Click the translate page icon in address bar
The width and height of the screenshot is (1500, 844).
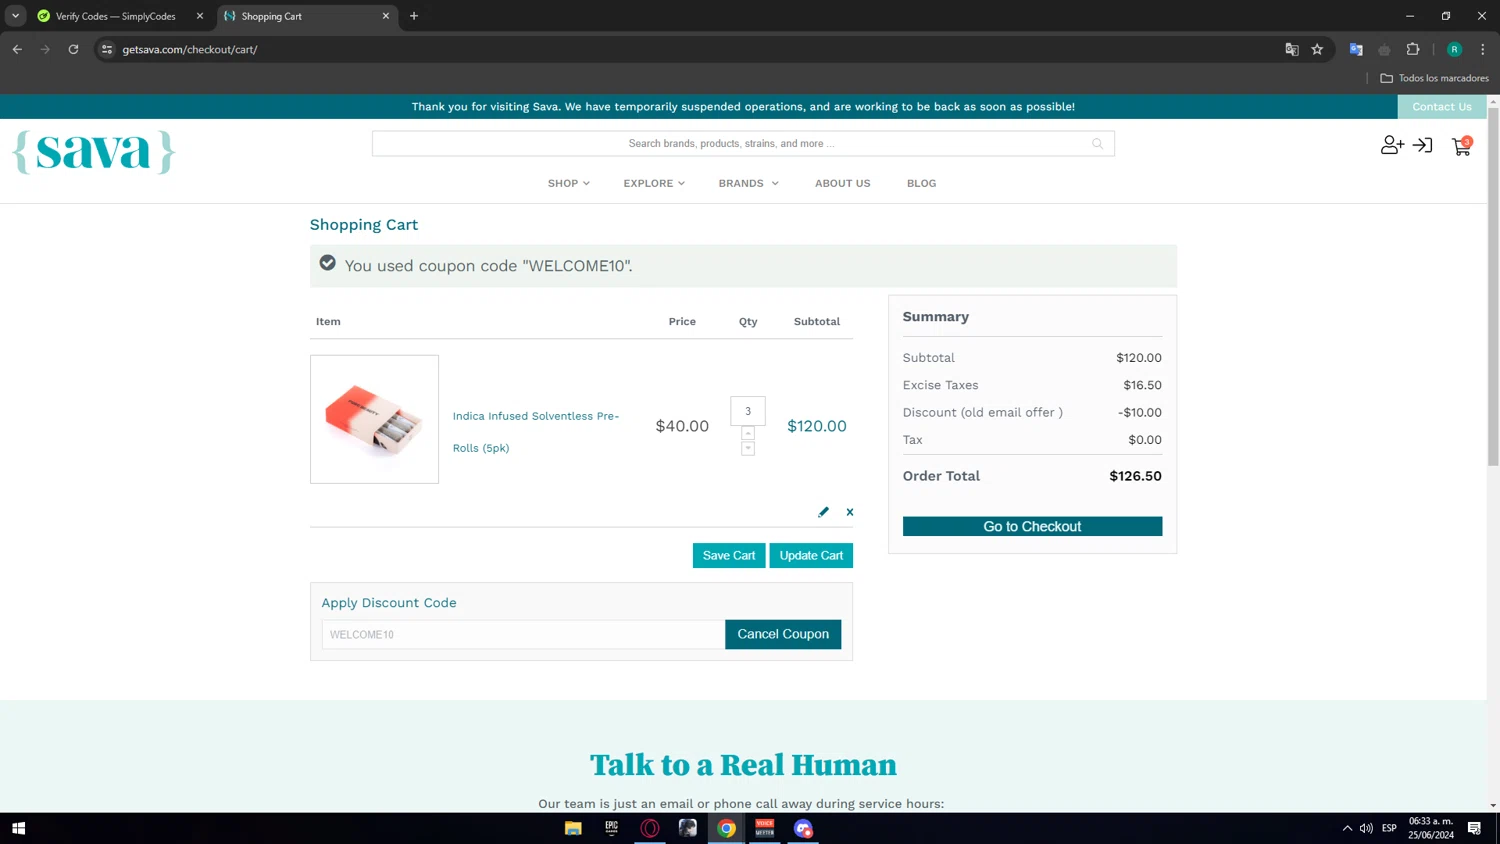[x=1292, y=49]
